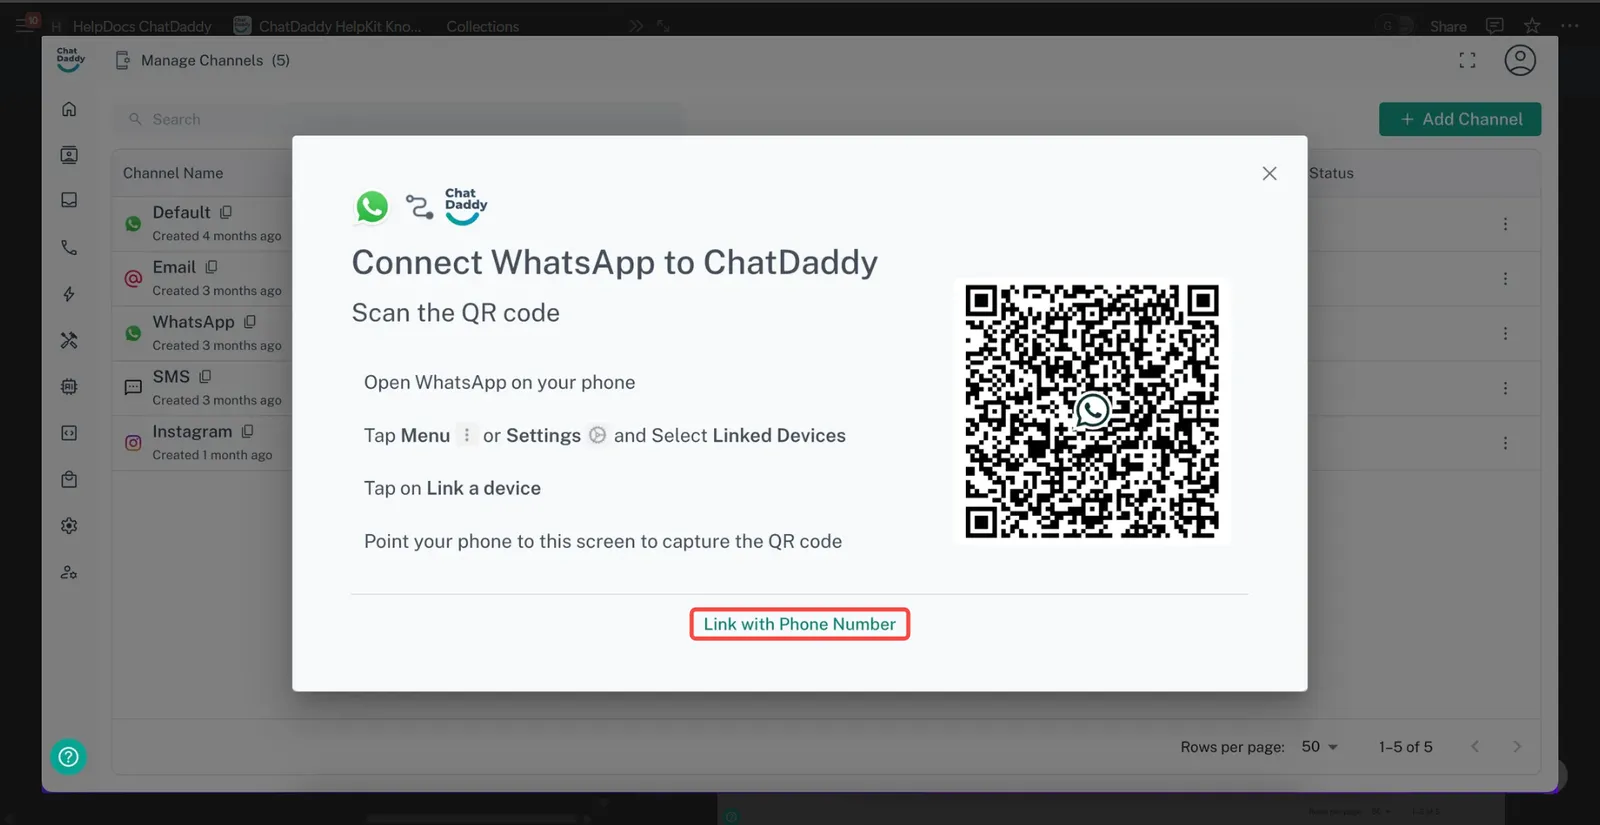Viewport: 1600px width, 825px height.
Task: Open the inbox icon in sidebar
Action: click(69, 200)
